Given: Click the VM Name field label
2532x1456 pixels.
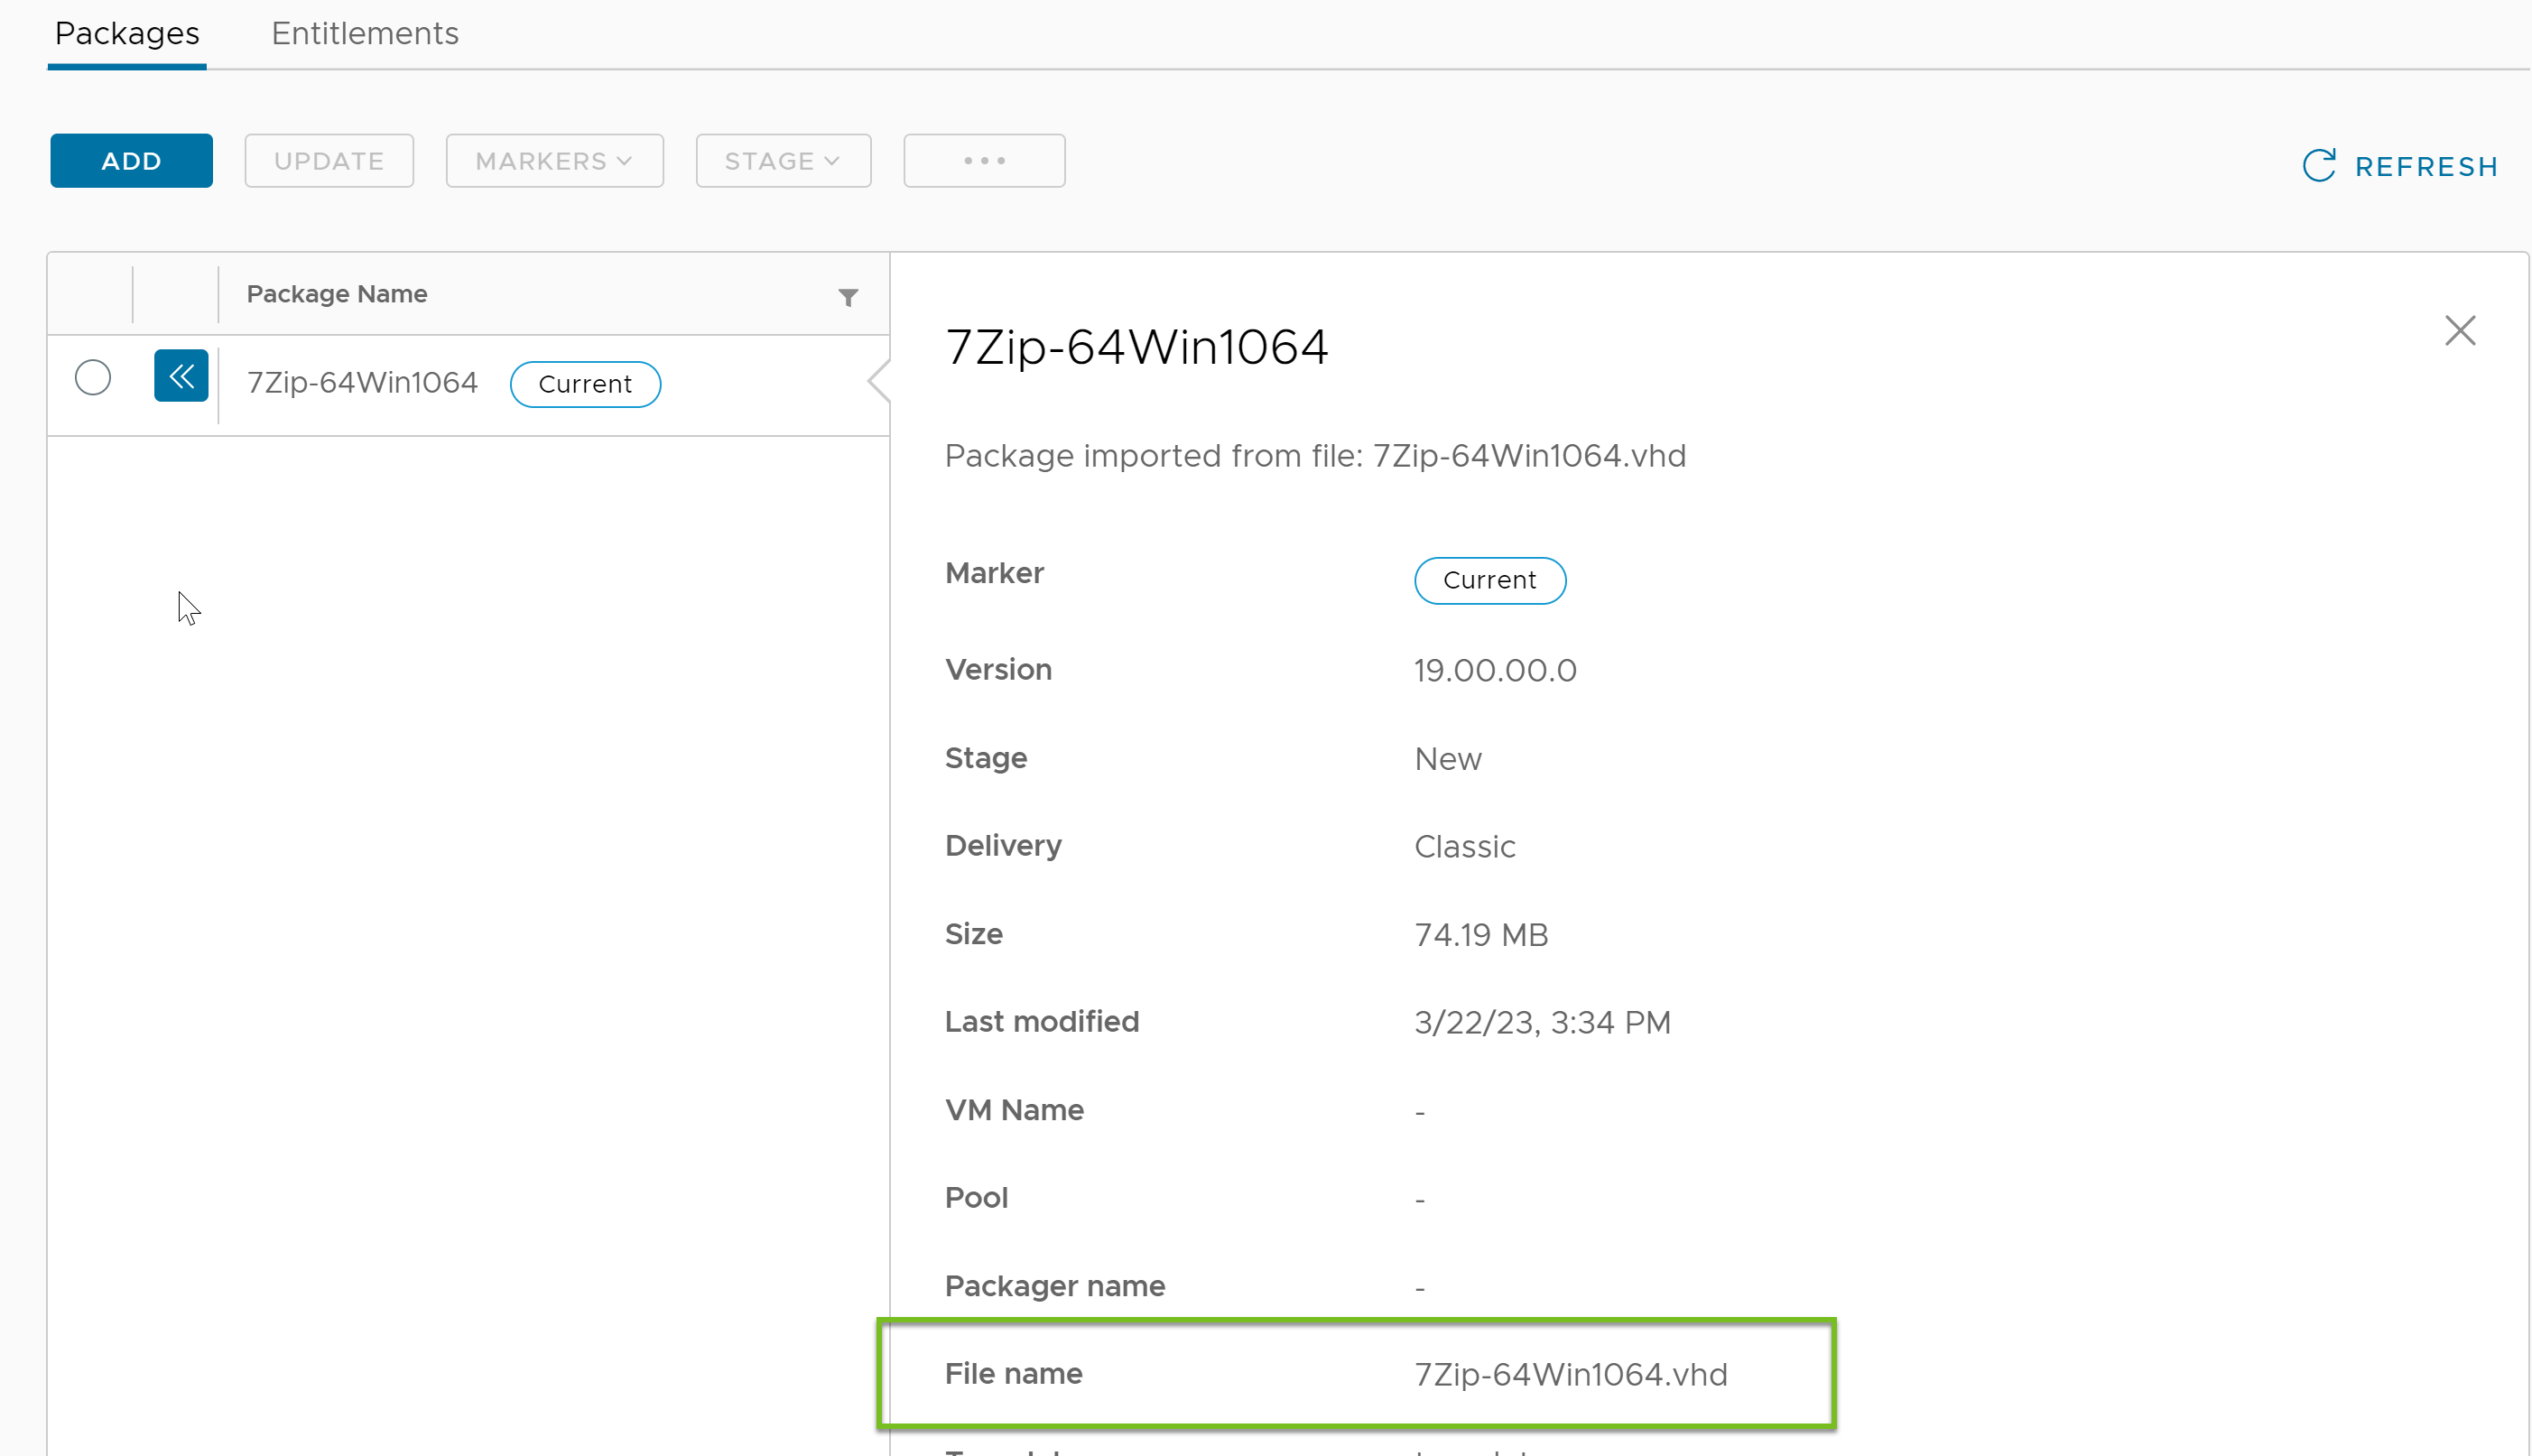Looking at the screenshot, I should 1014,1110.
